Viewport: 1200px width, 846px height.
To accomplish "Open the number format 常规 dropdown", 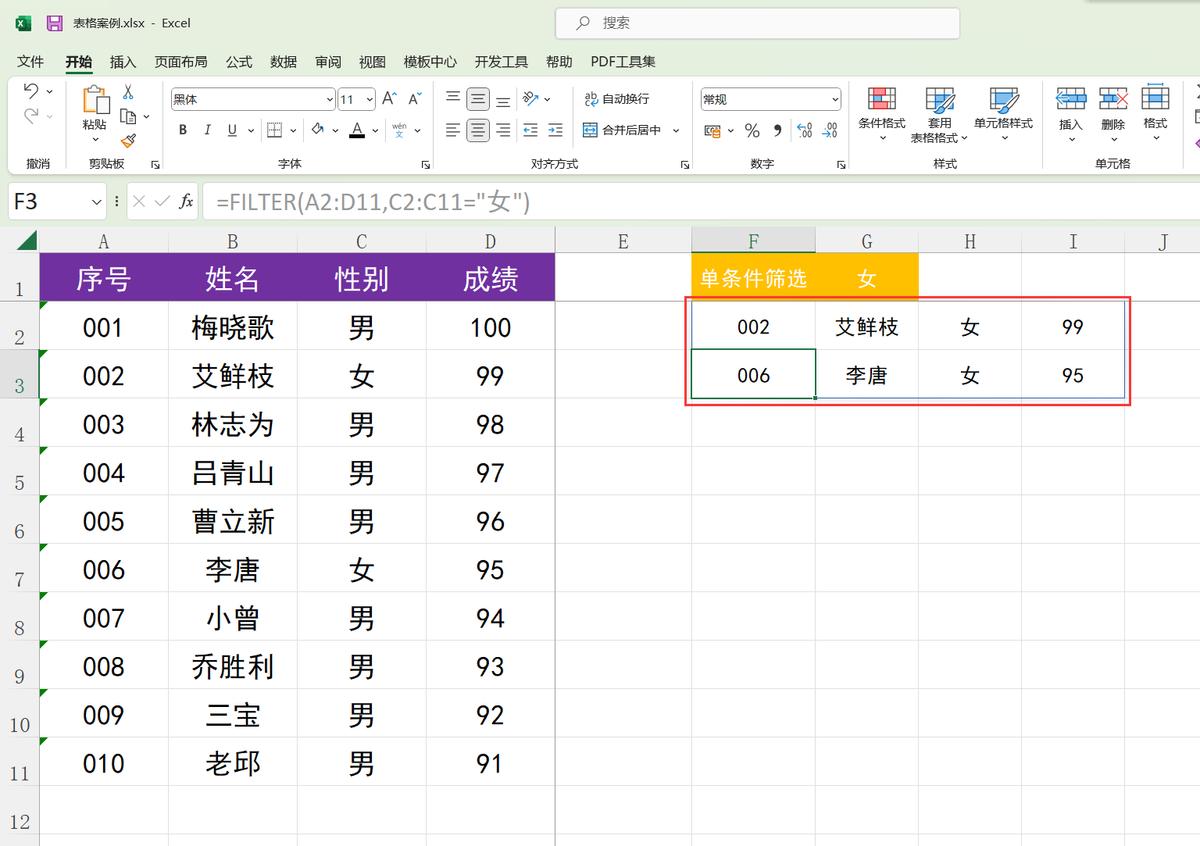I will [836, 98].
